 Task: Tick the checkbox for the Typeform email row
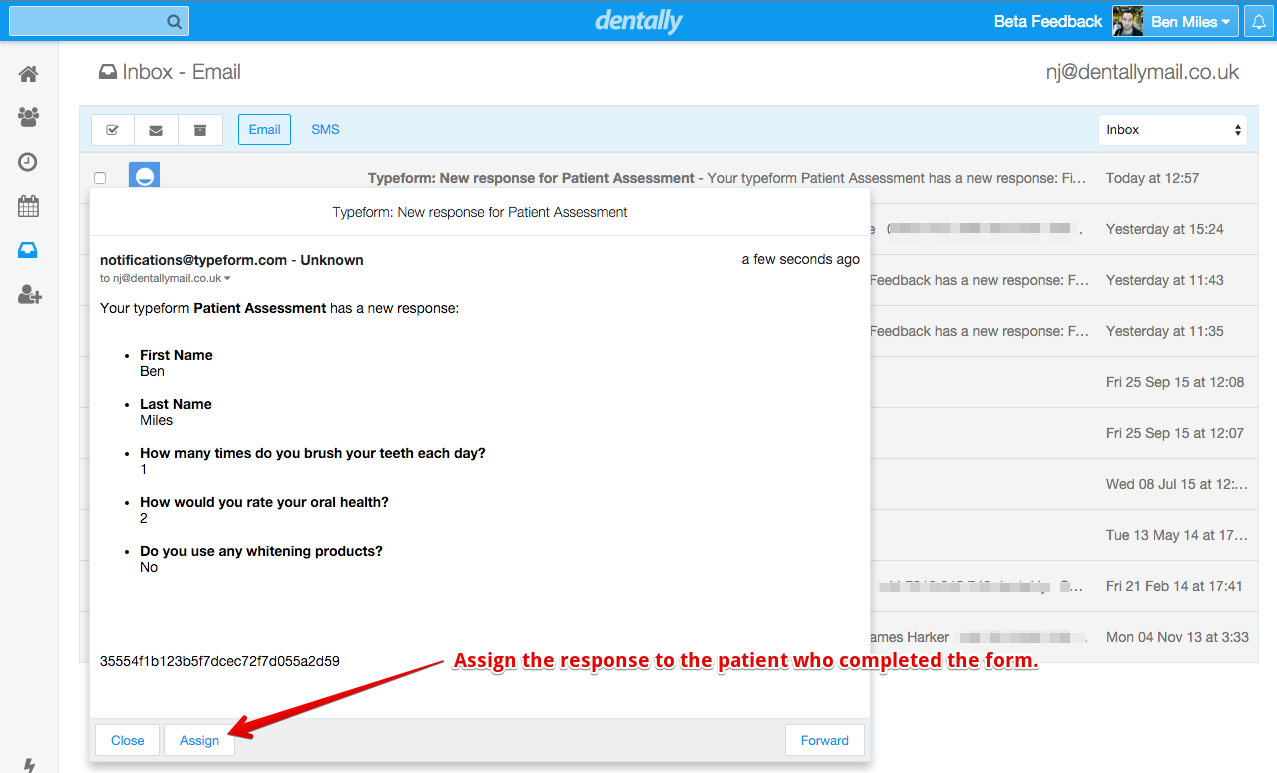pyautogui.click(x=100, y=178)
